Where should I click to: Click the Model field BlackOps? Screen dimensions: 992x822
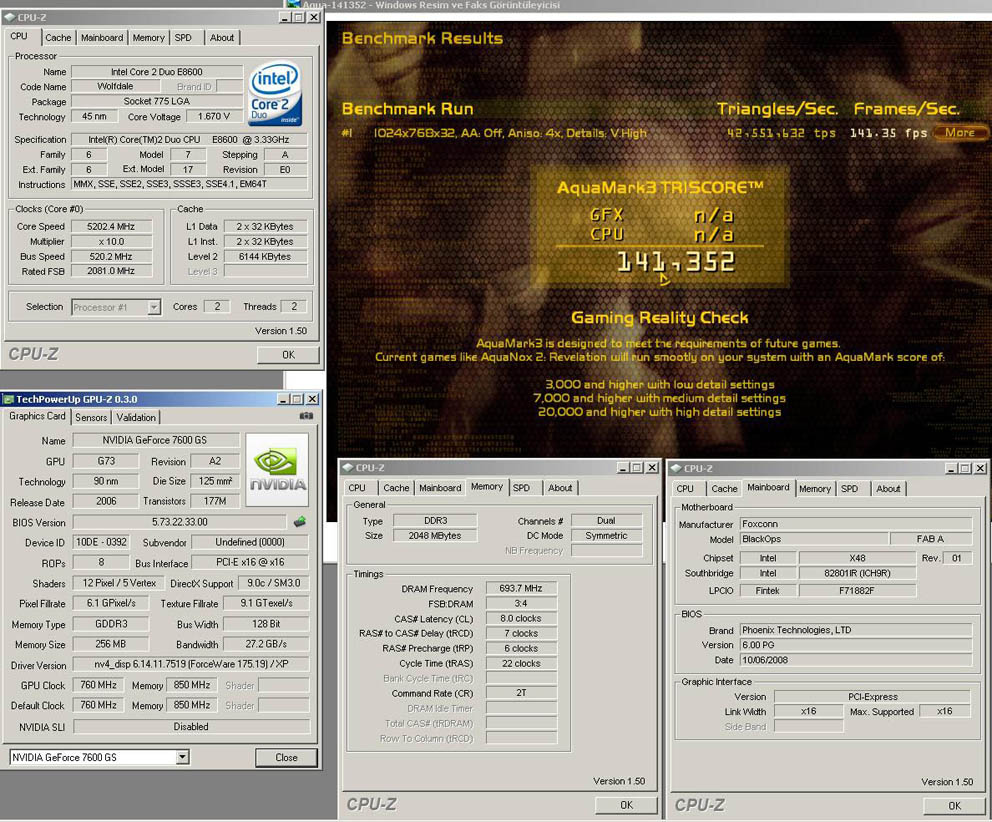tap(814, 539)
